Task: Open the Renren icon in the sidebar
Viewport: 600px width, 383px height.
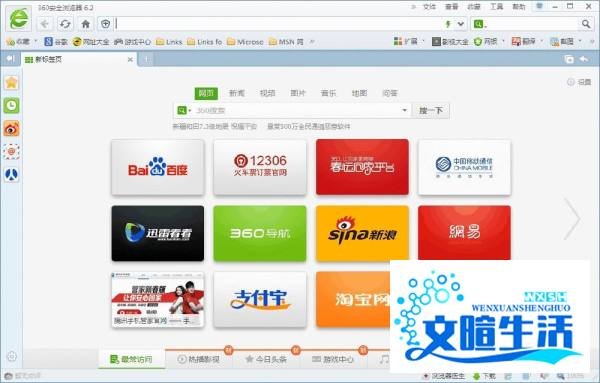Action: click(11, 174)
